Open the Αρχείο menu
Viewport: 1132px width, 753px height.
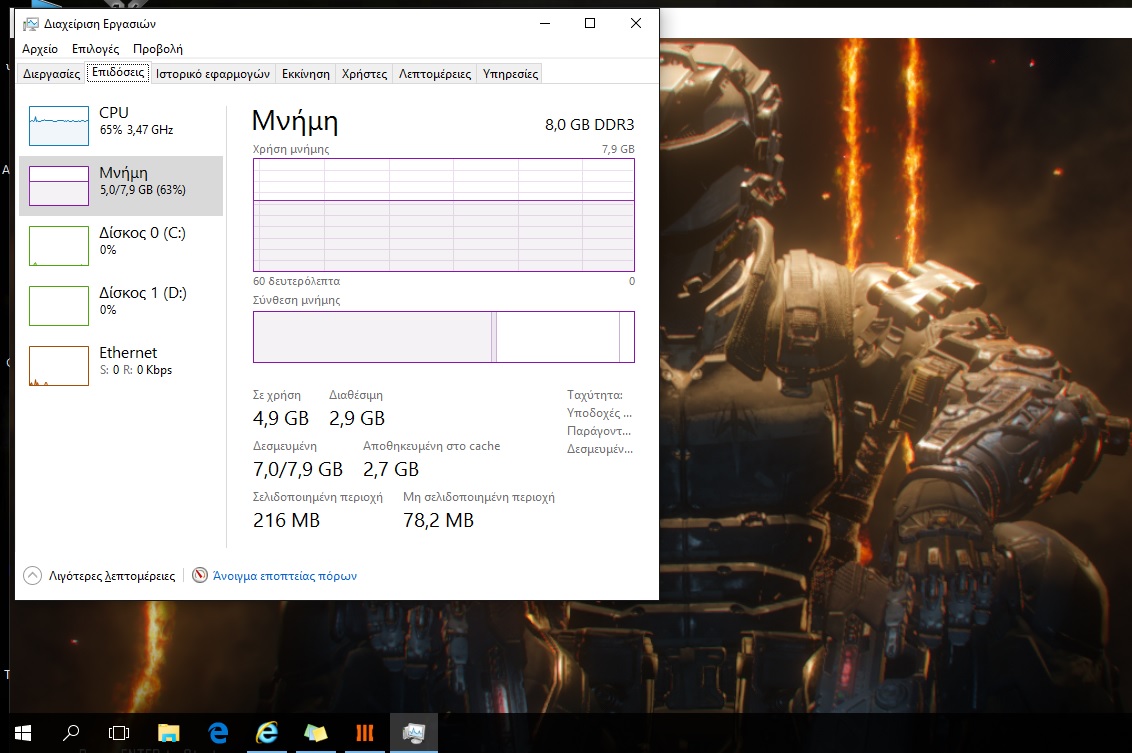[40, 48]
